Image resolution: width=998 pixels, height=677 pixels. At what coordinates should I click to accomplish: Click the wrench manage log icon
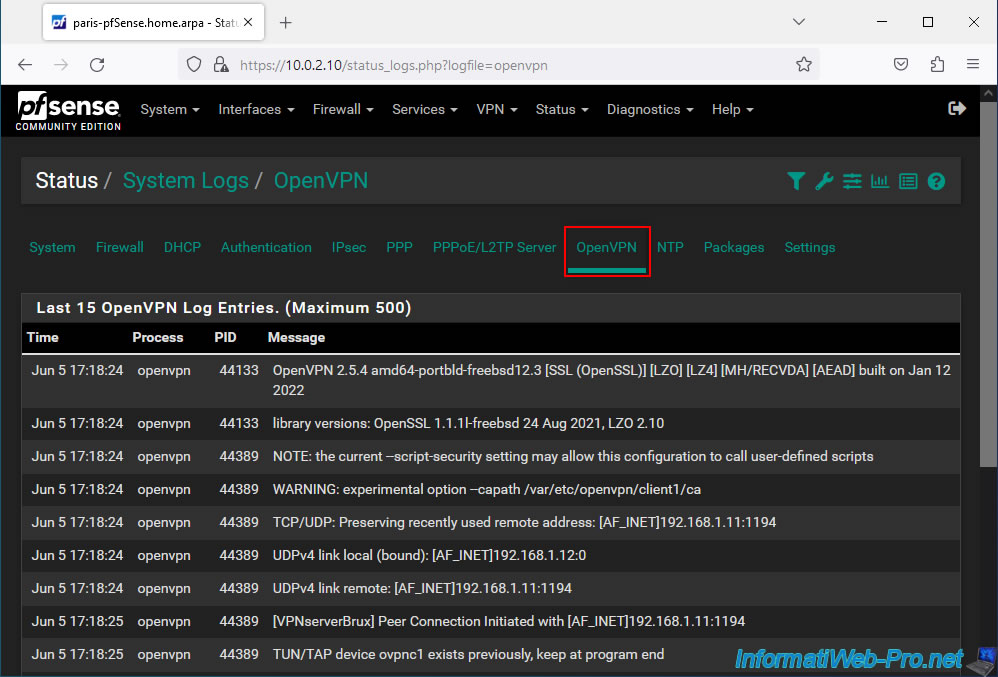[824, 181]
